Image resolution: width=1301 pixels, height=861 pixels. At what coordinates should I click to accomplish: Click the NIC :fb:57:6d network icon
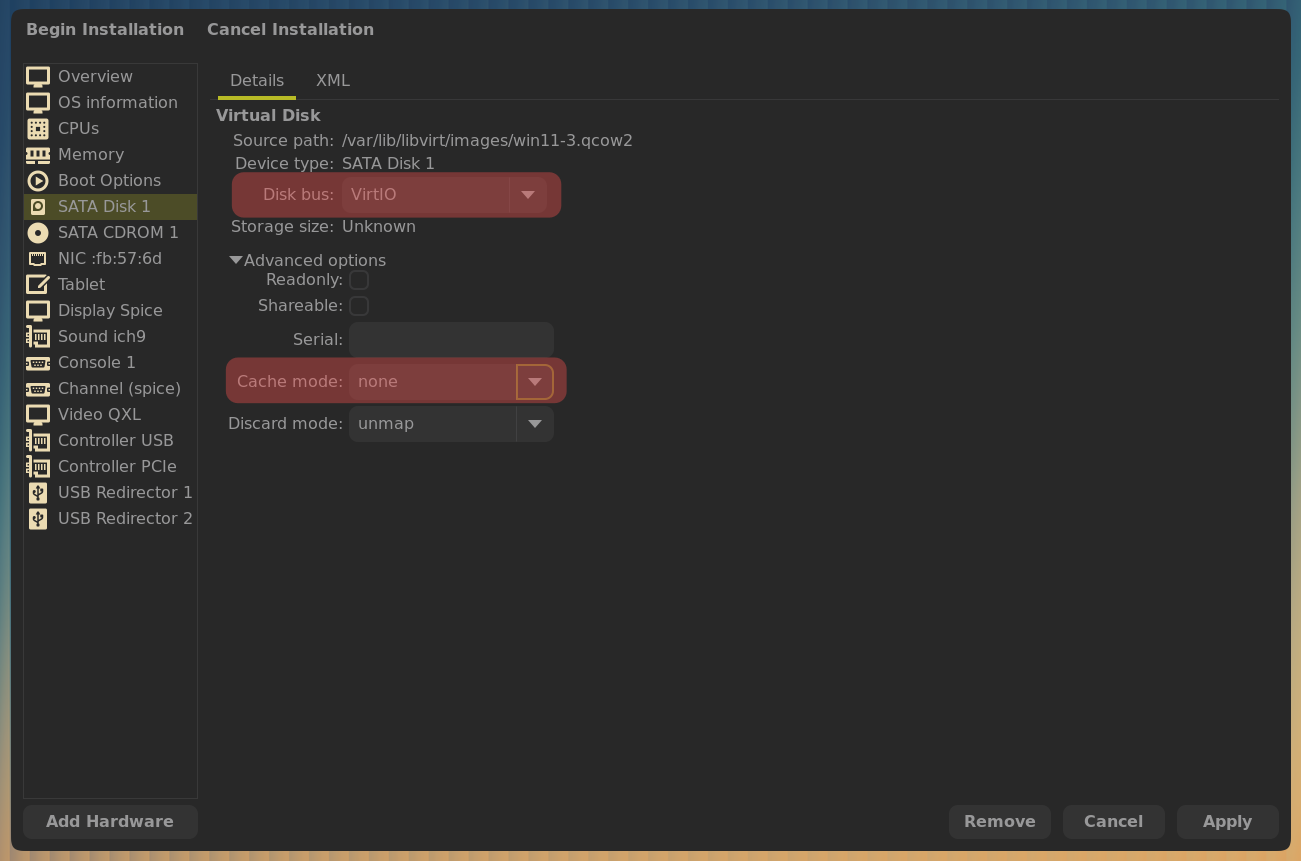click(38, 259)
